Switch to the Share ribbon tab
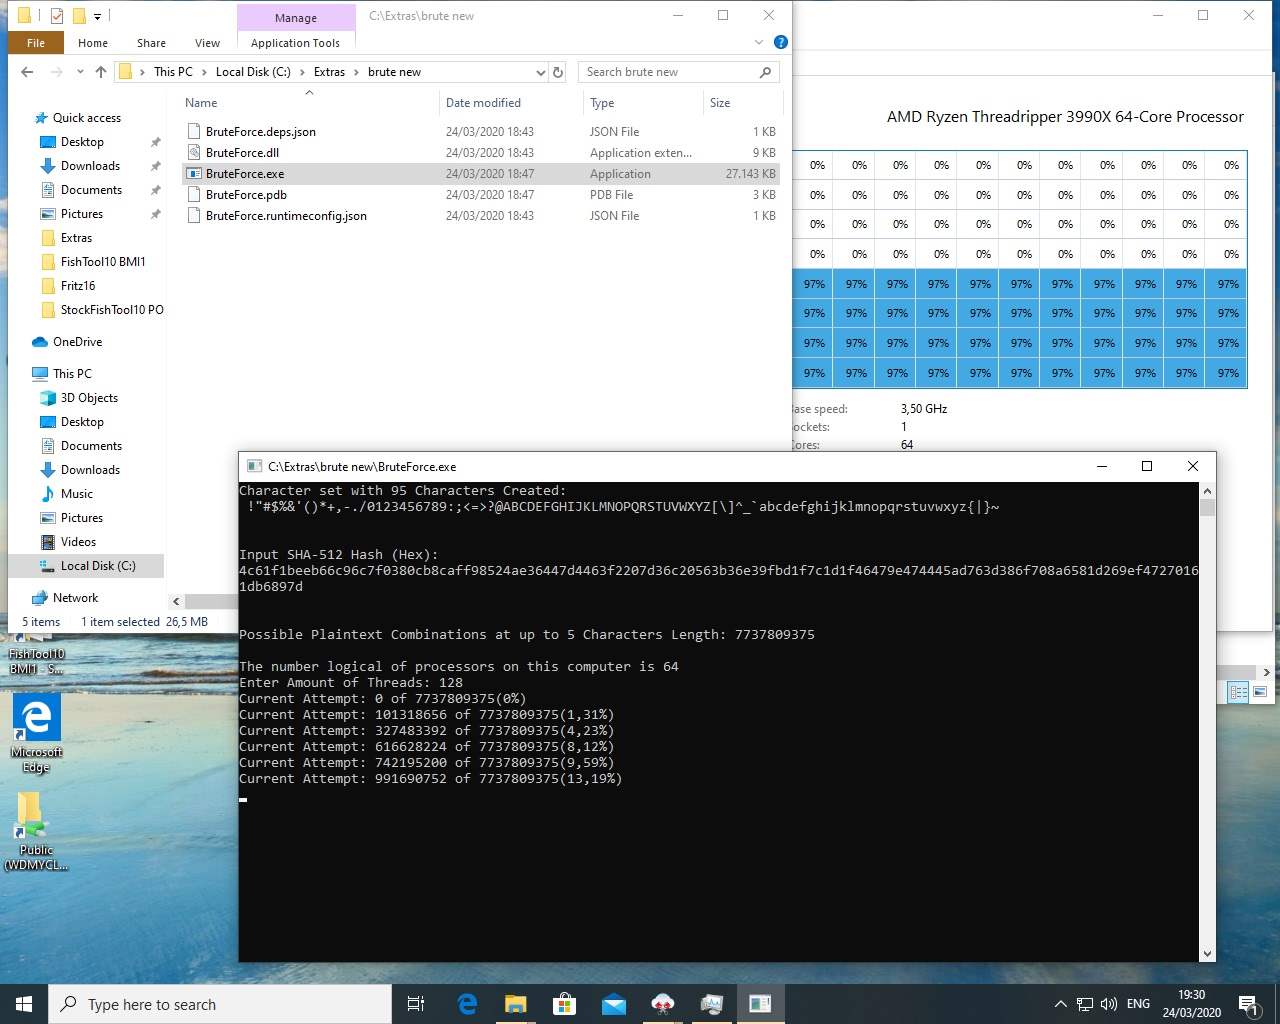 point(151,43)
